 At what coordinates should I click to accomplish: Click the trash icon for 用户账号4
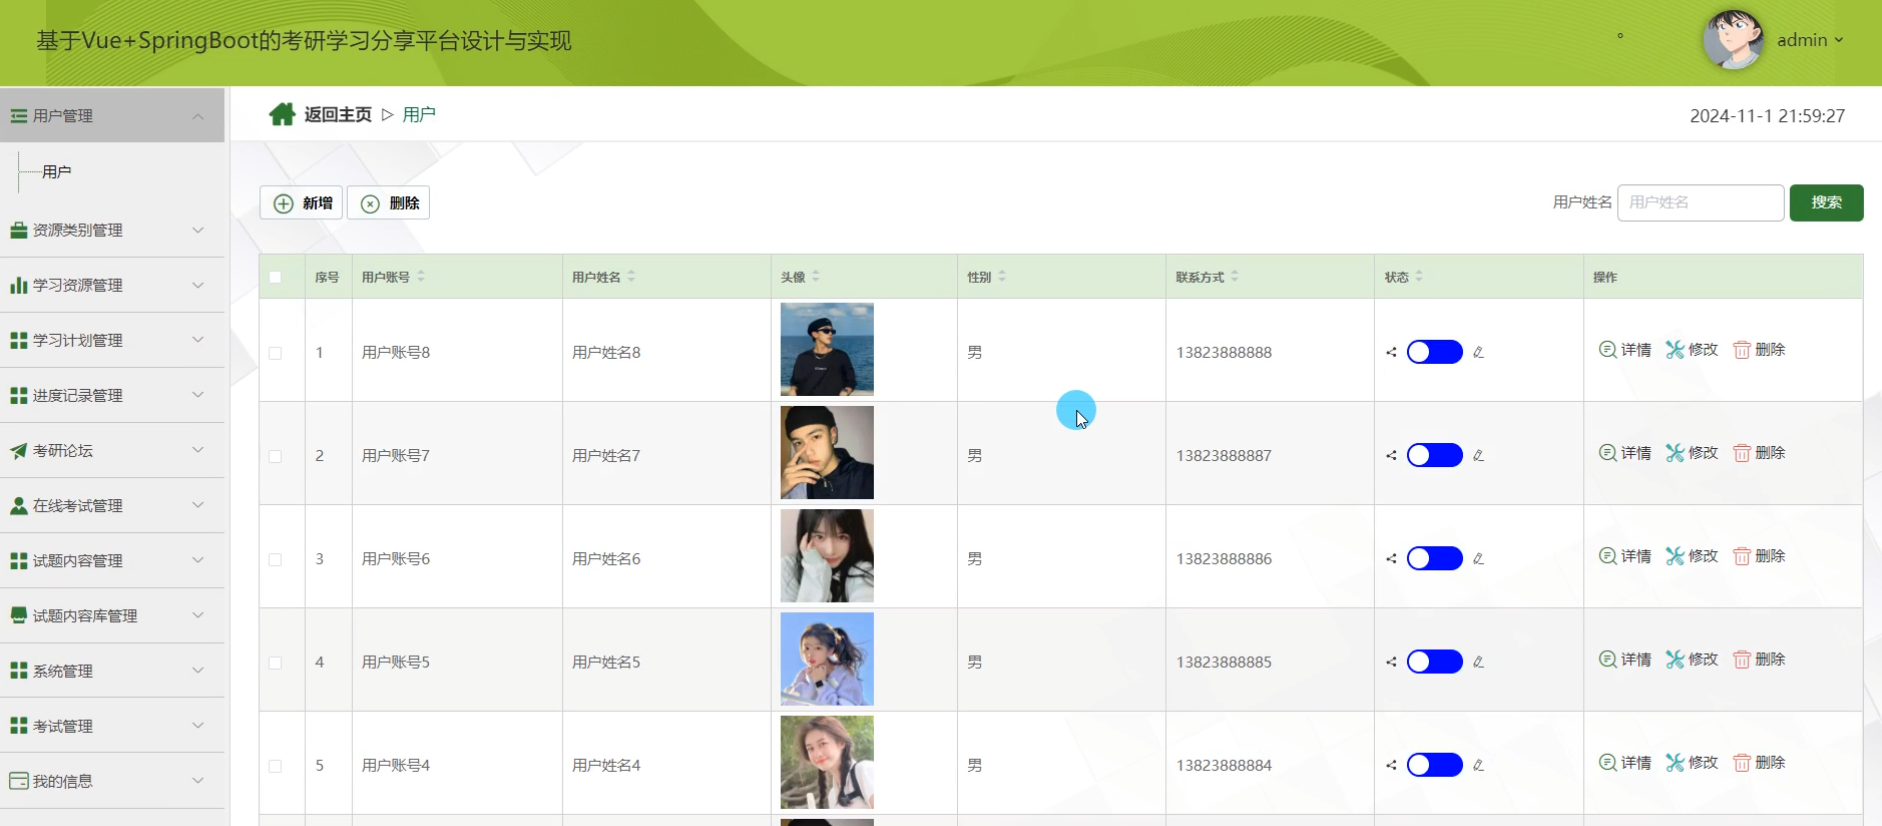click(x=1742, y=762)
